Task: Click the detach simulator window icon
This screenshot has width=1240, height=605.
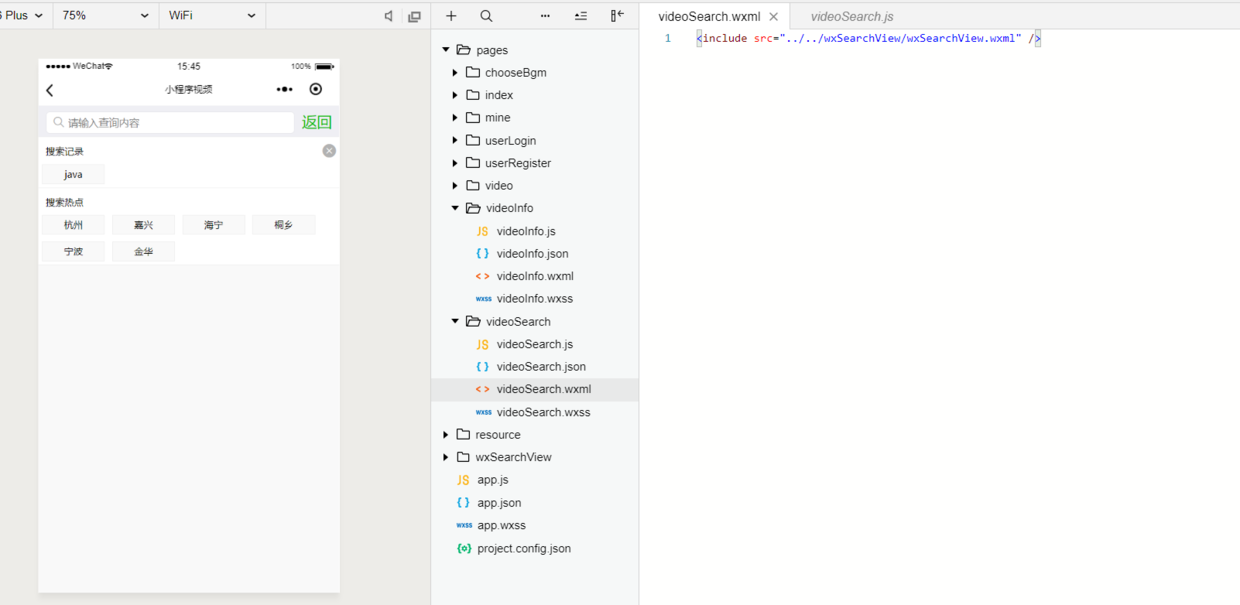Action: coord(414,16)
